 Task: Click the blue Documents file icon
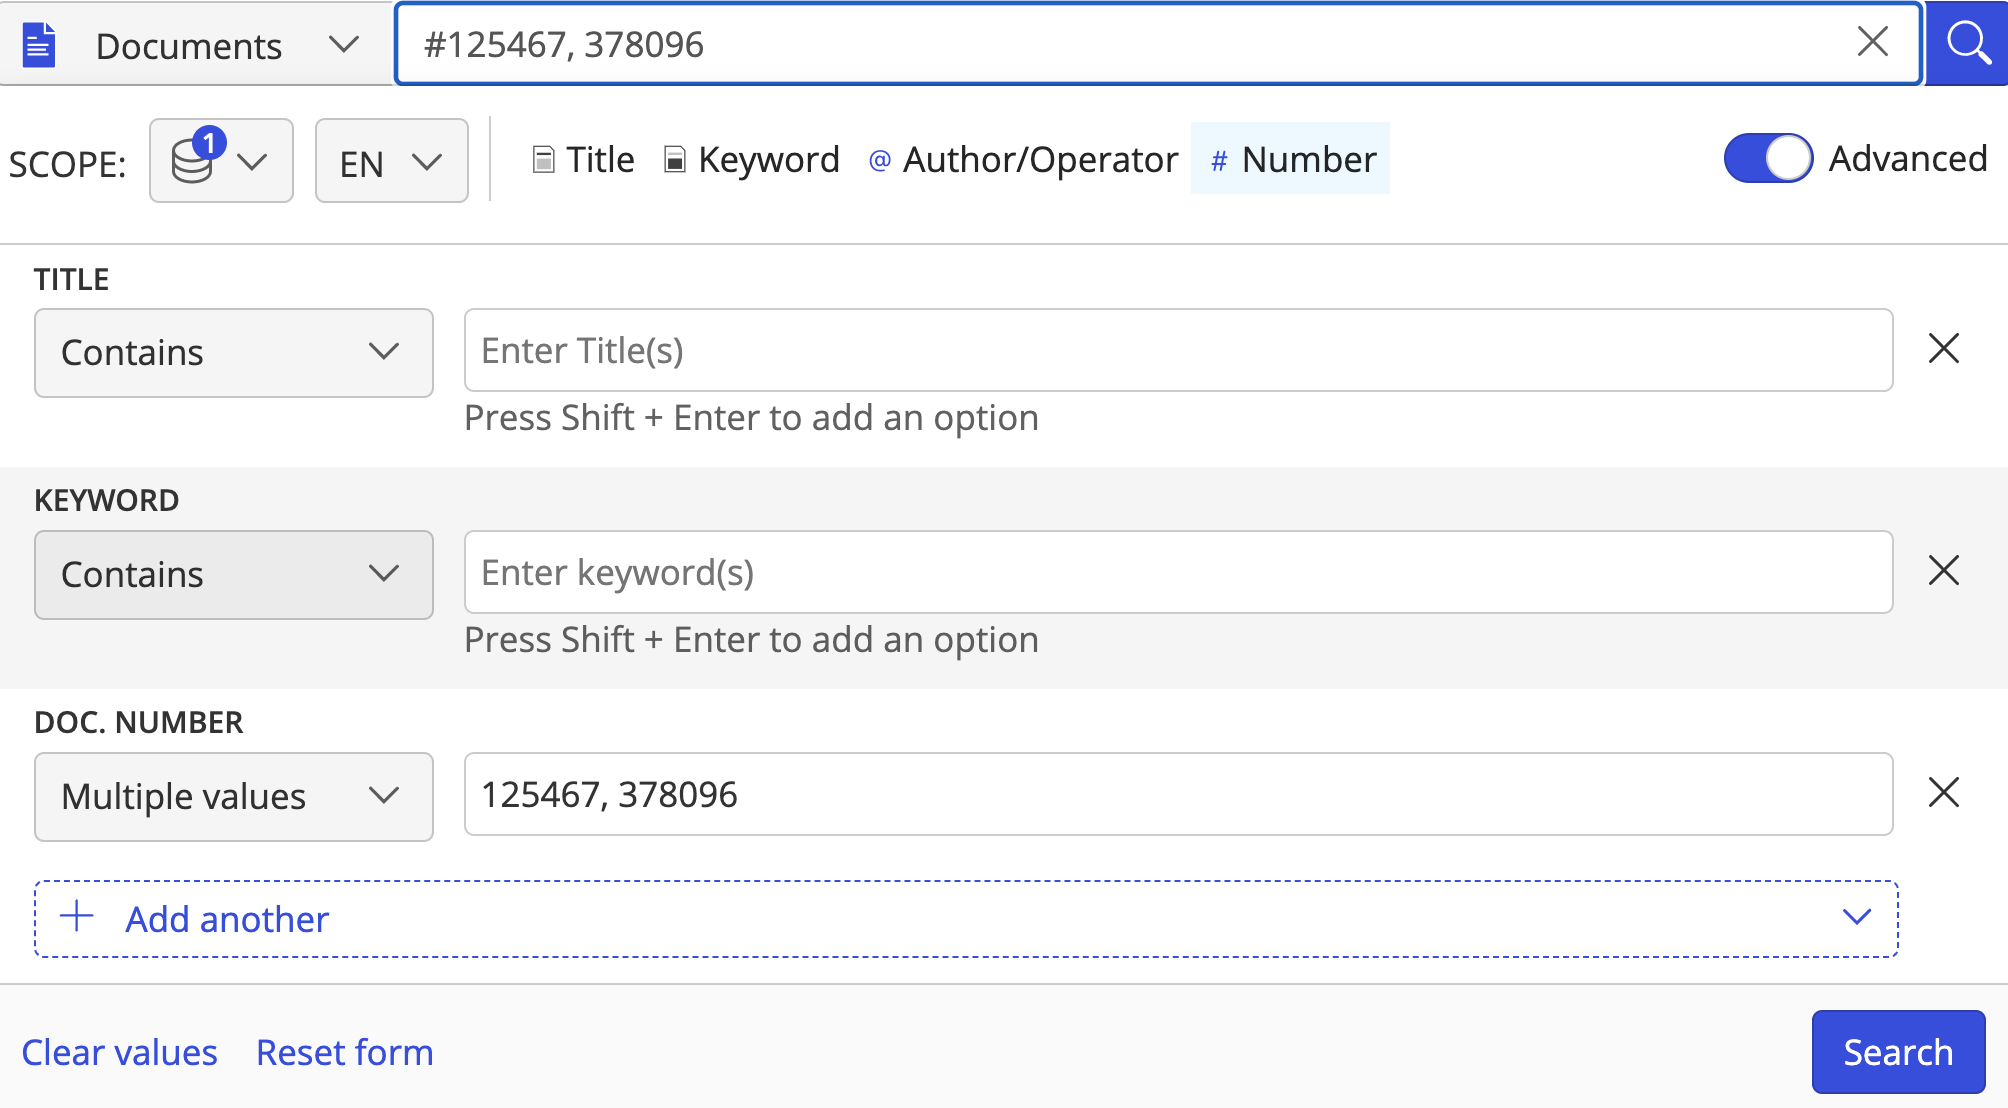click(39, 45)
